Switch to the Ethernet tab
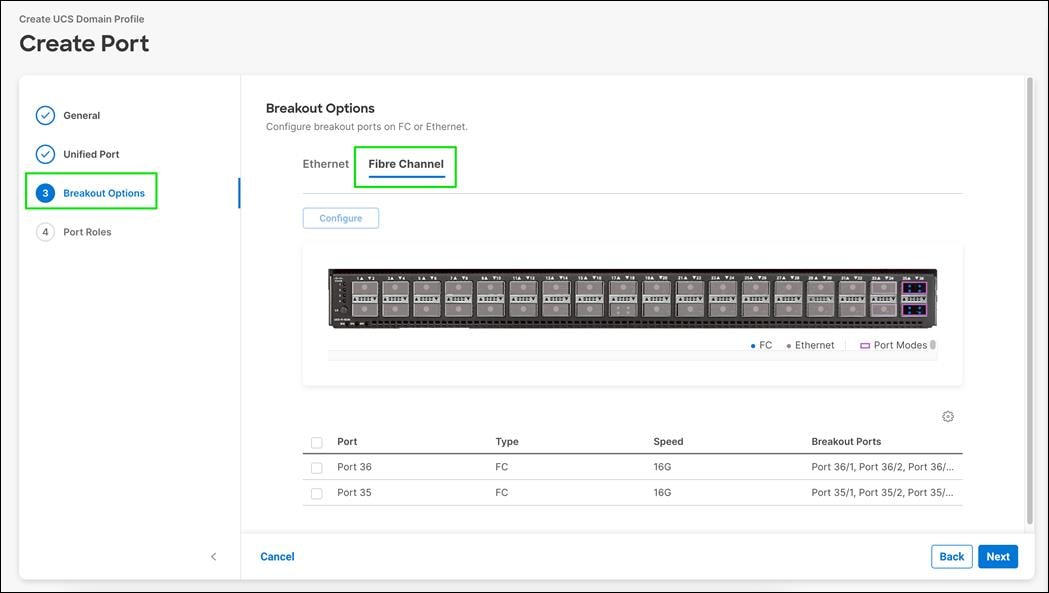Viewport: 1049px width, 593px height. tap(325, 163)
